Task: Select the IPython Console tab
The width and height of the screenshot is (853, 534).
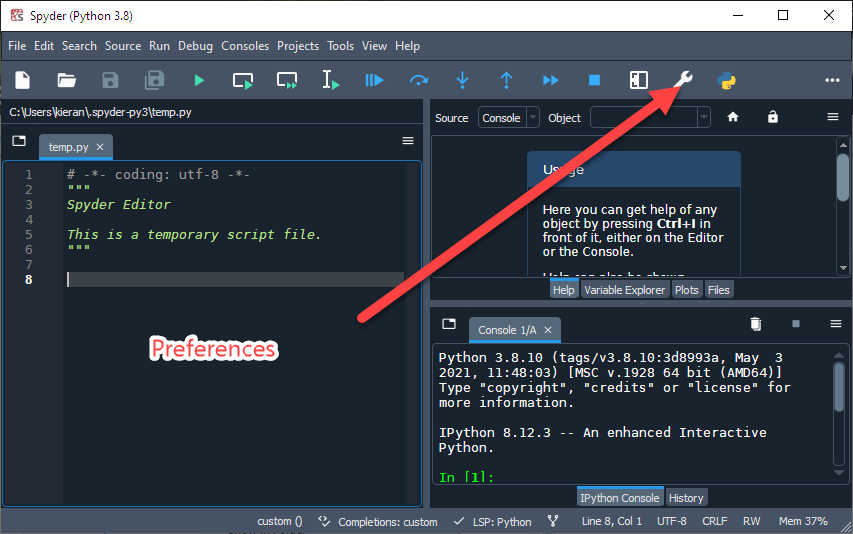Action: coord(620,498)
